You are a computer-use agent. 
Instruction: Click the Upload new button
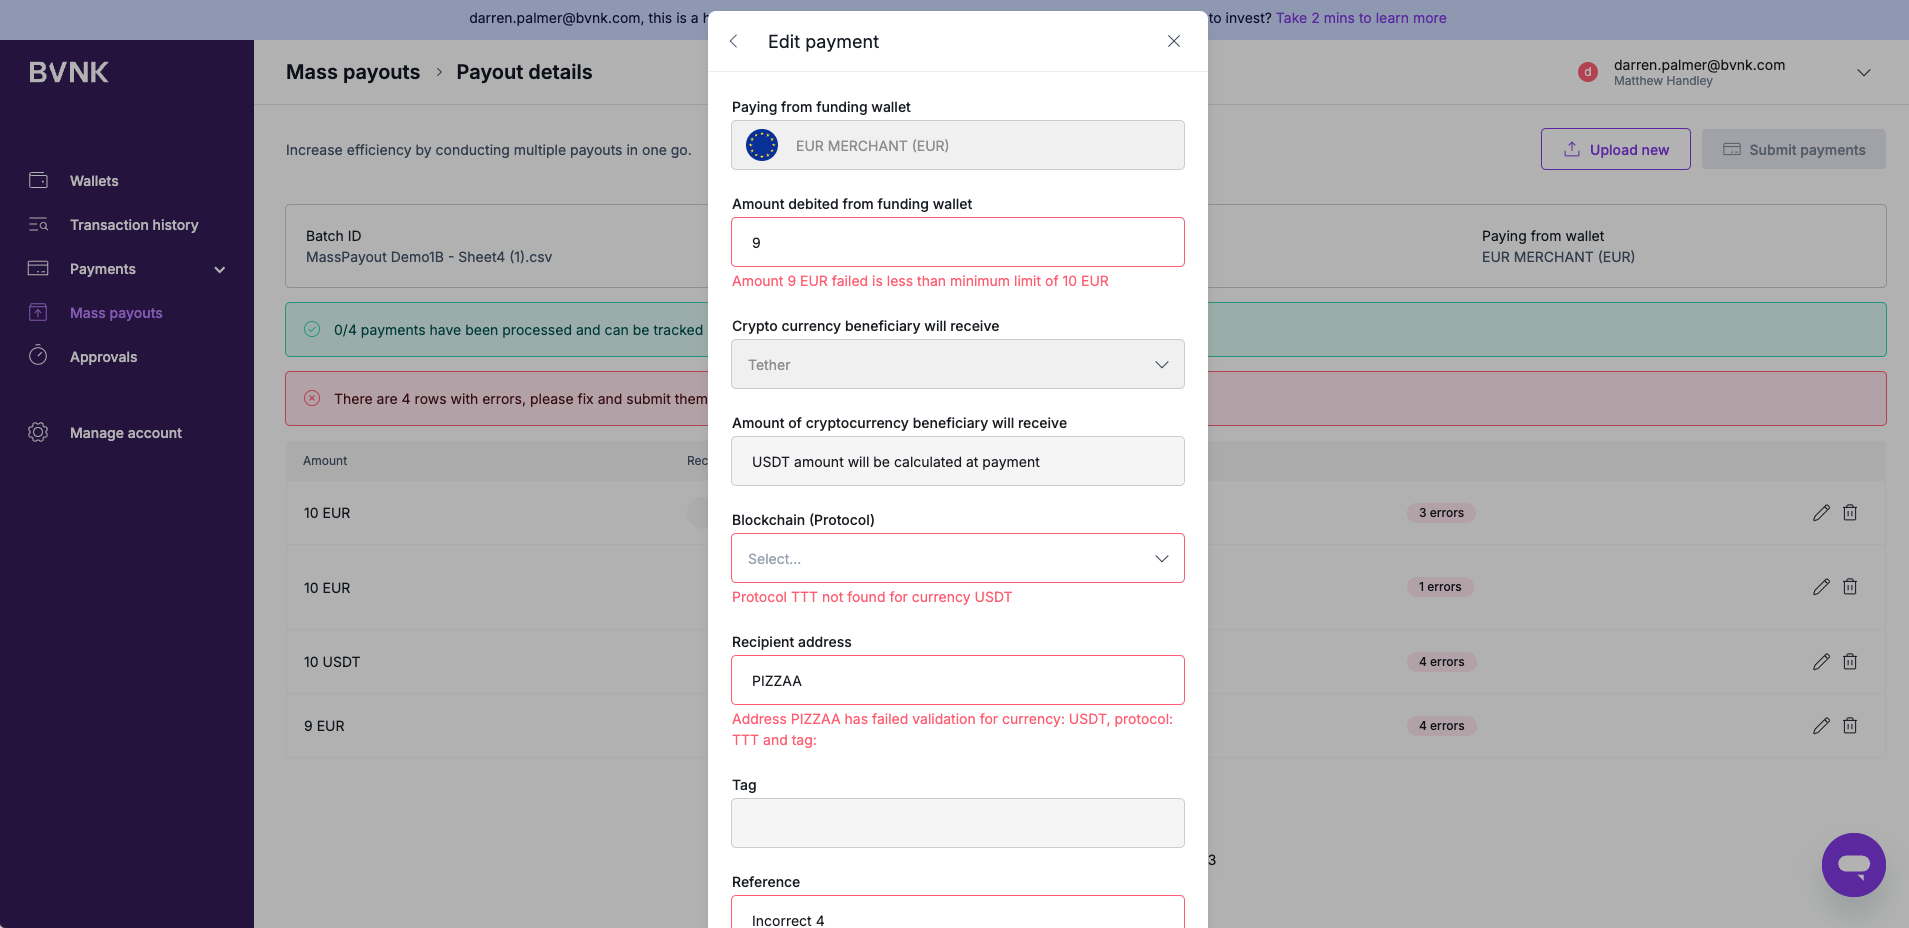[x=1616, y=149]
